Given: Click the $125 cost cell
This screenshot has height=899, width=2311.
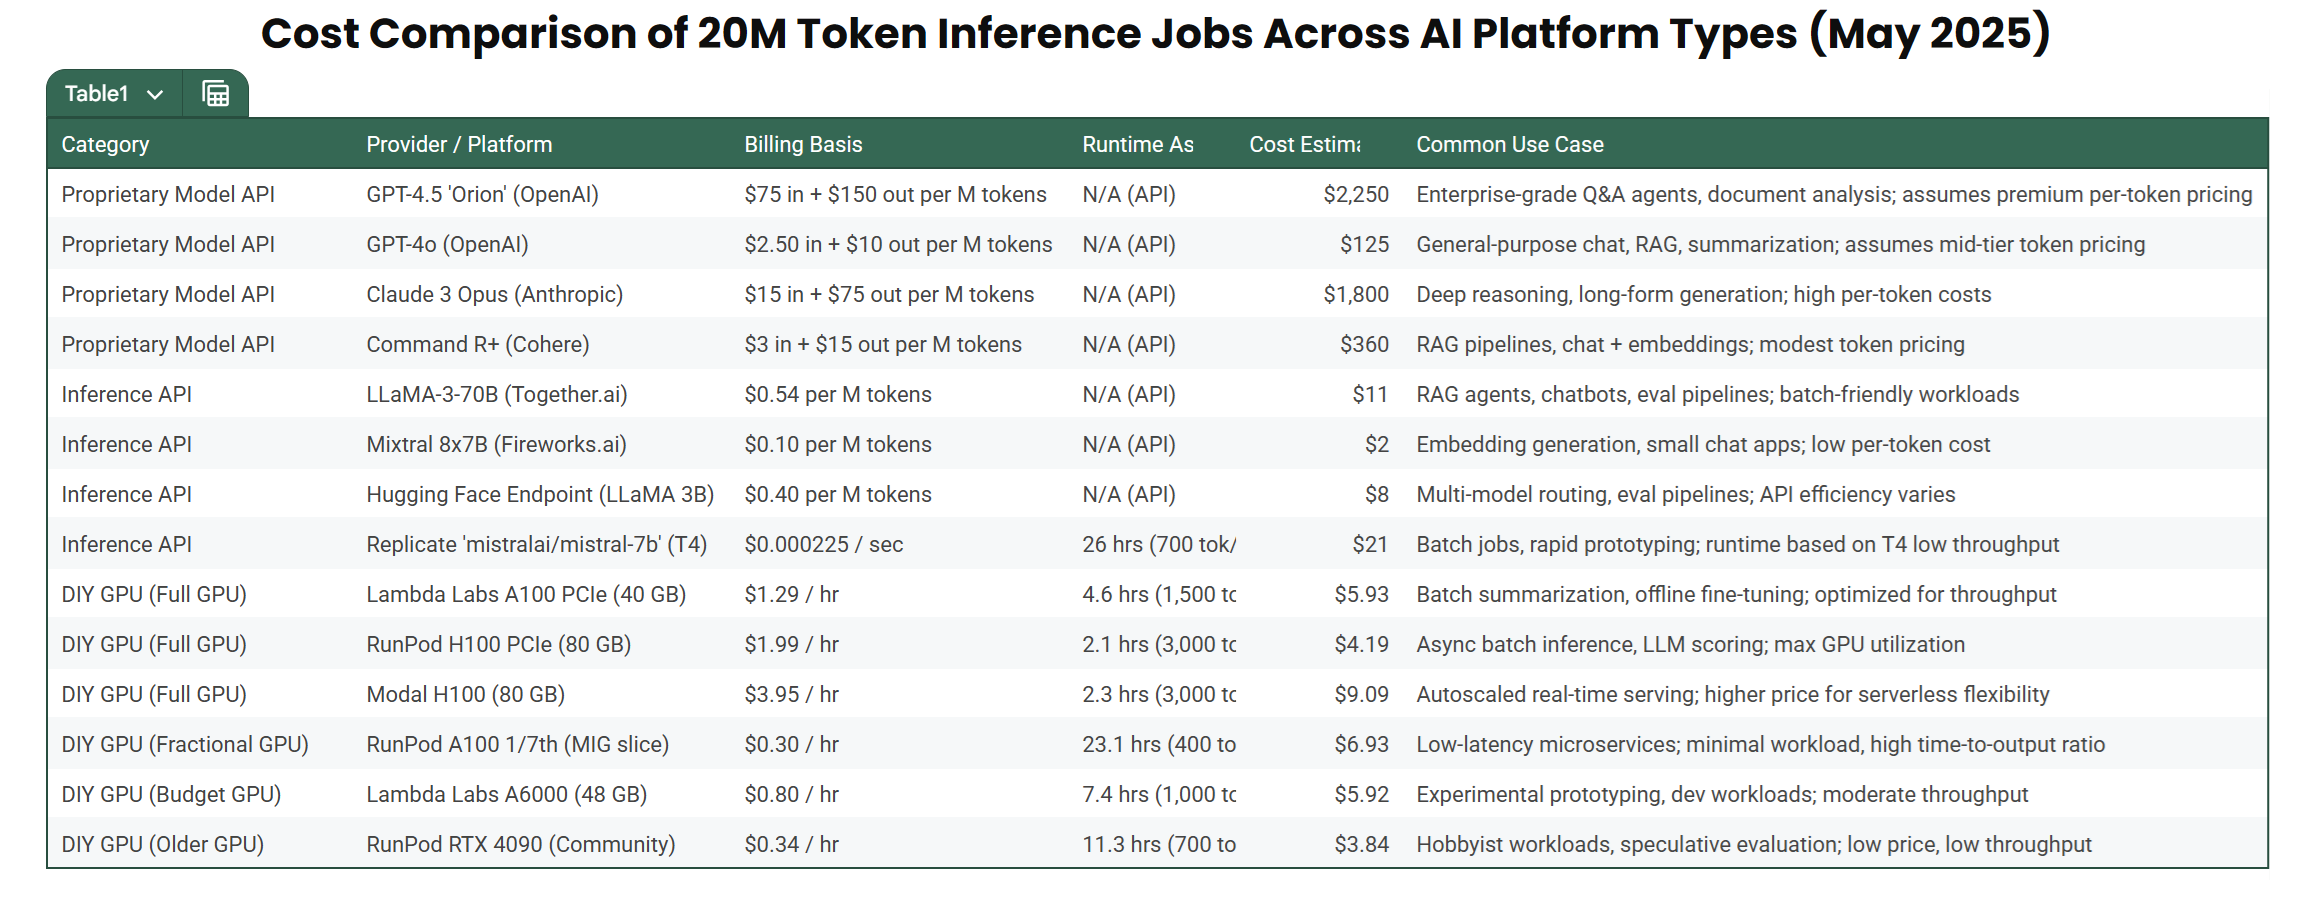Looking at the screenshot, I should click(1364, 244).
